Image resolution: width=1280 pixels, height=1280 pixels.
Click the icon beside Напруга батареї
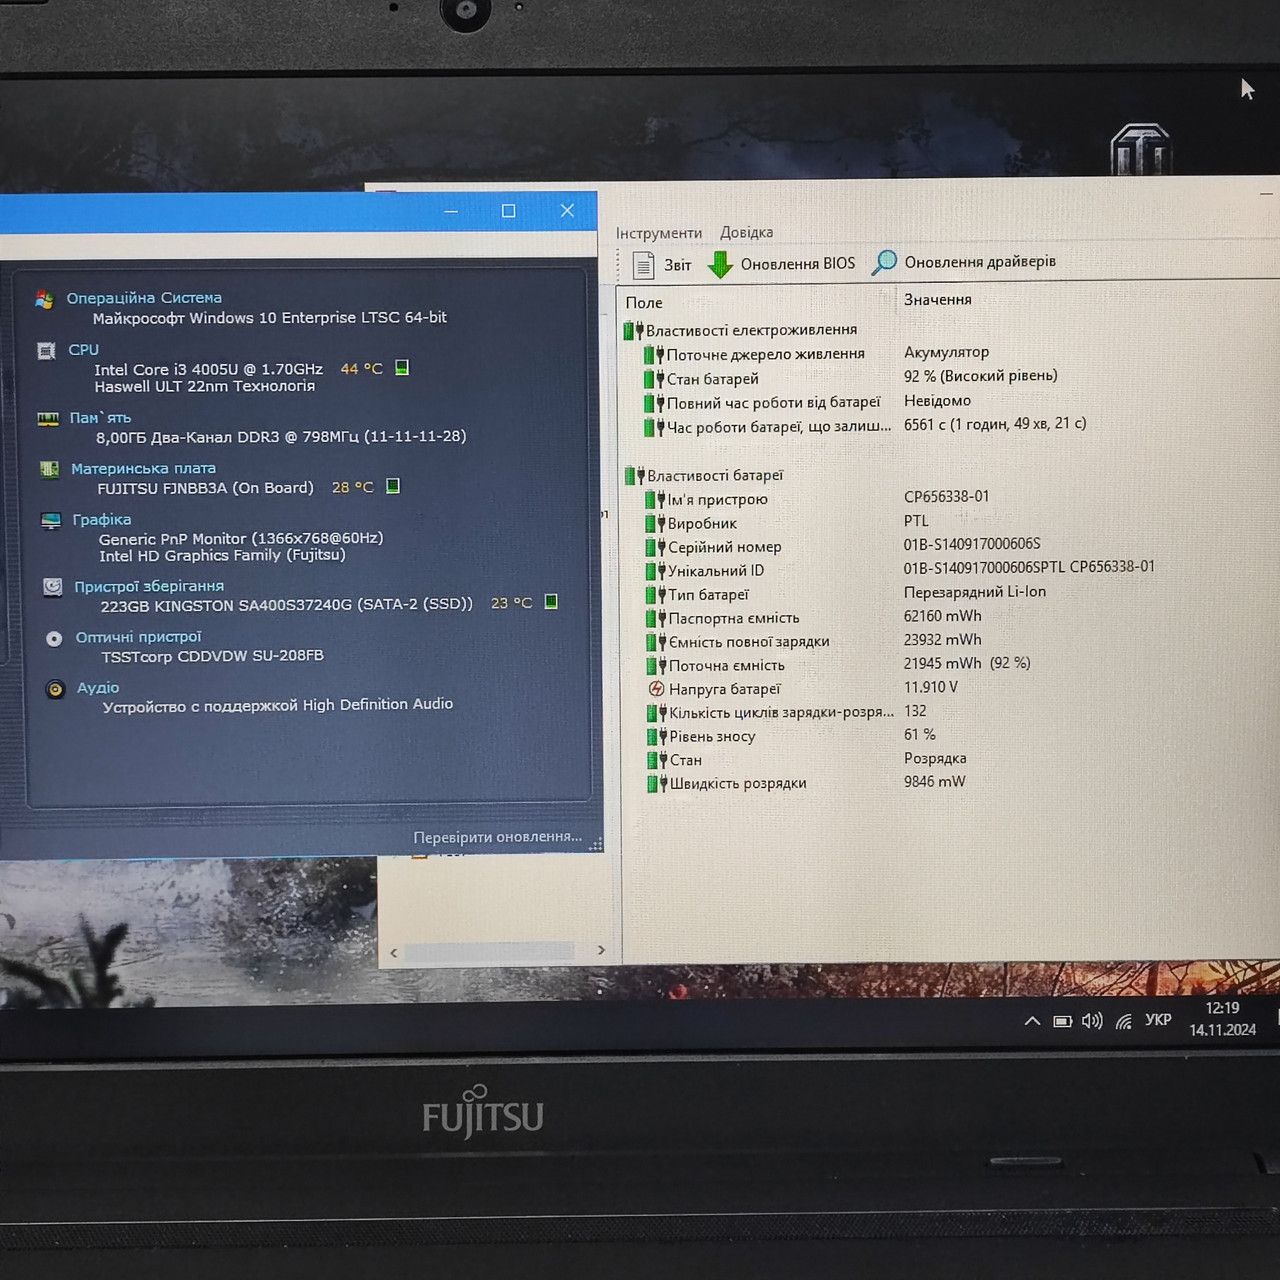coord(656,689)
